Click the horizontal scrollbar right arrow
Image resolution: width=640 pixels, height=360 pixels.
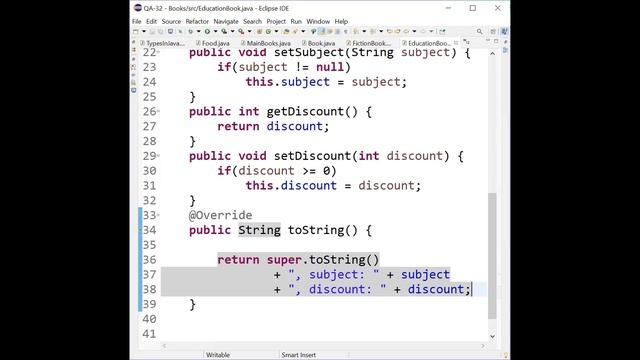(x=483, y=346)
